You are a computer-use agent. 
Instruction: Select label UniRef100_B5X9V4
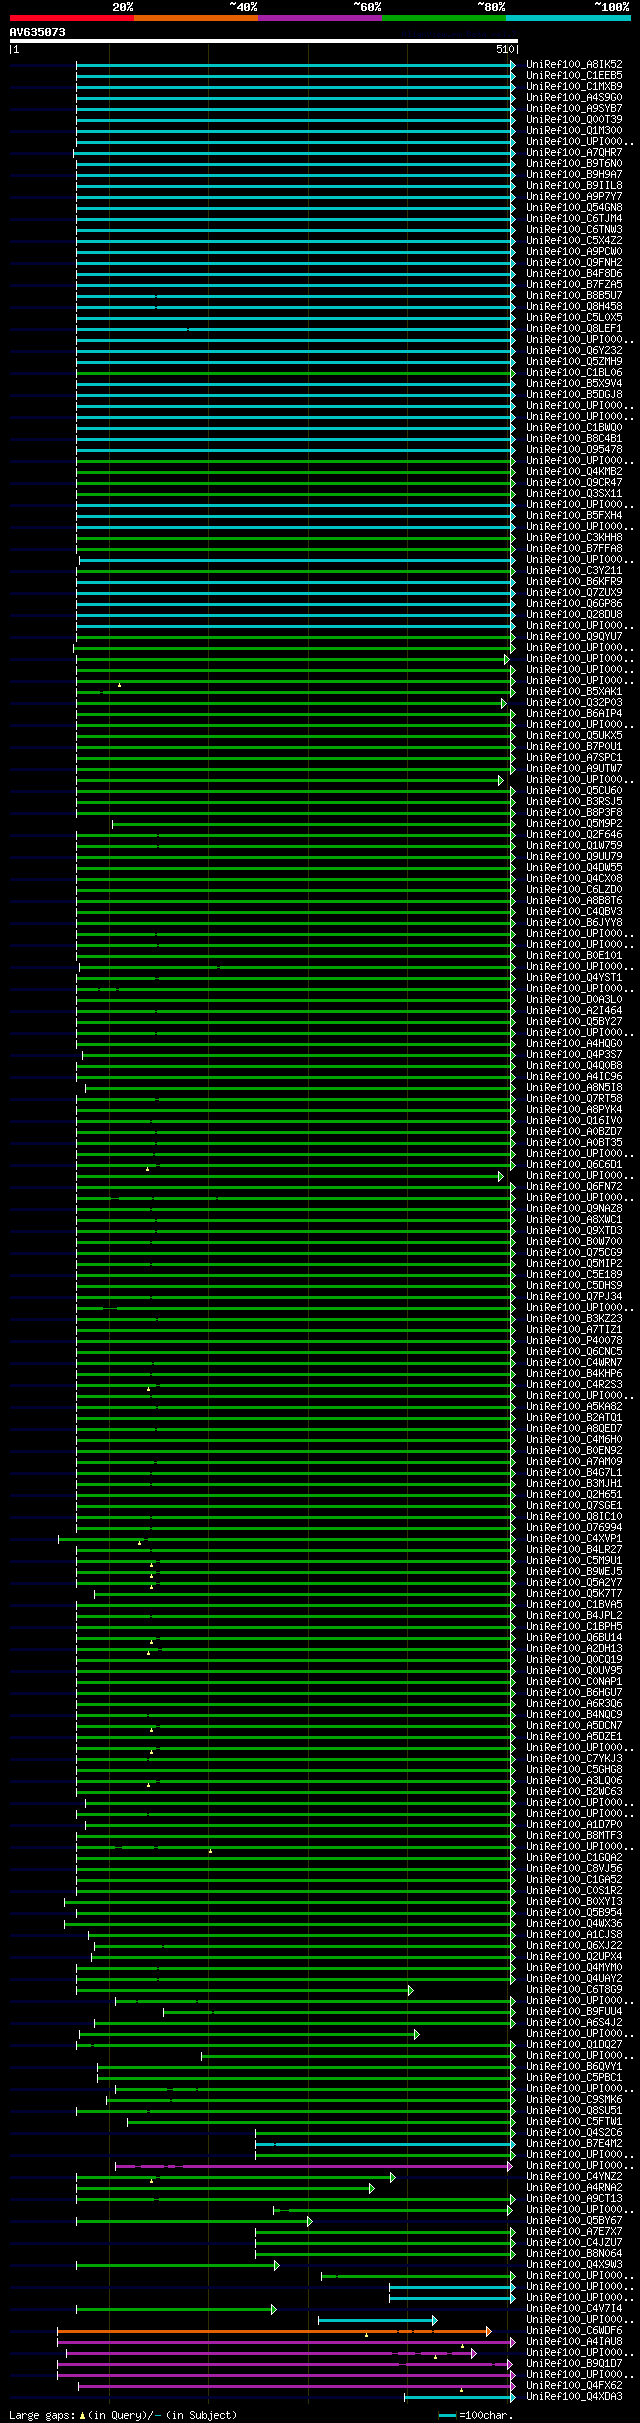coord(574,384)
